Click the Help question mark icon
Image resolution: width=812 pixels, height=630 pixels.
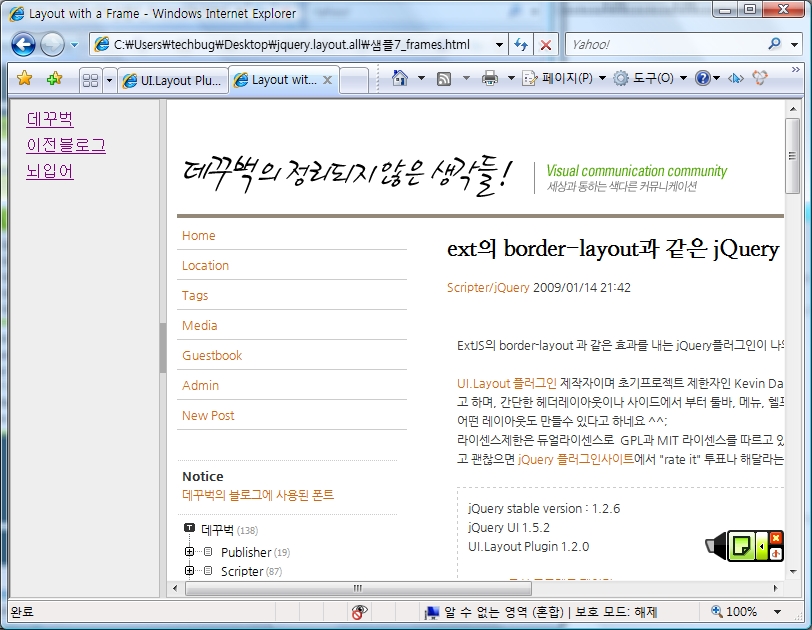click(703, 78)
